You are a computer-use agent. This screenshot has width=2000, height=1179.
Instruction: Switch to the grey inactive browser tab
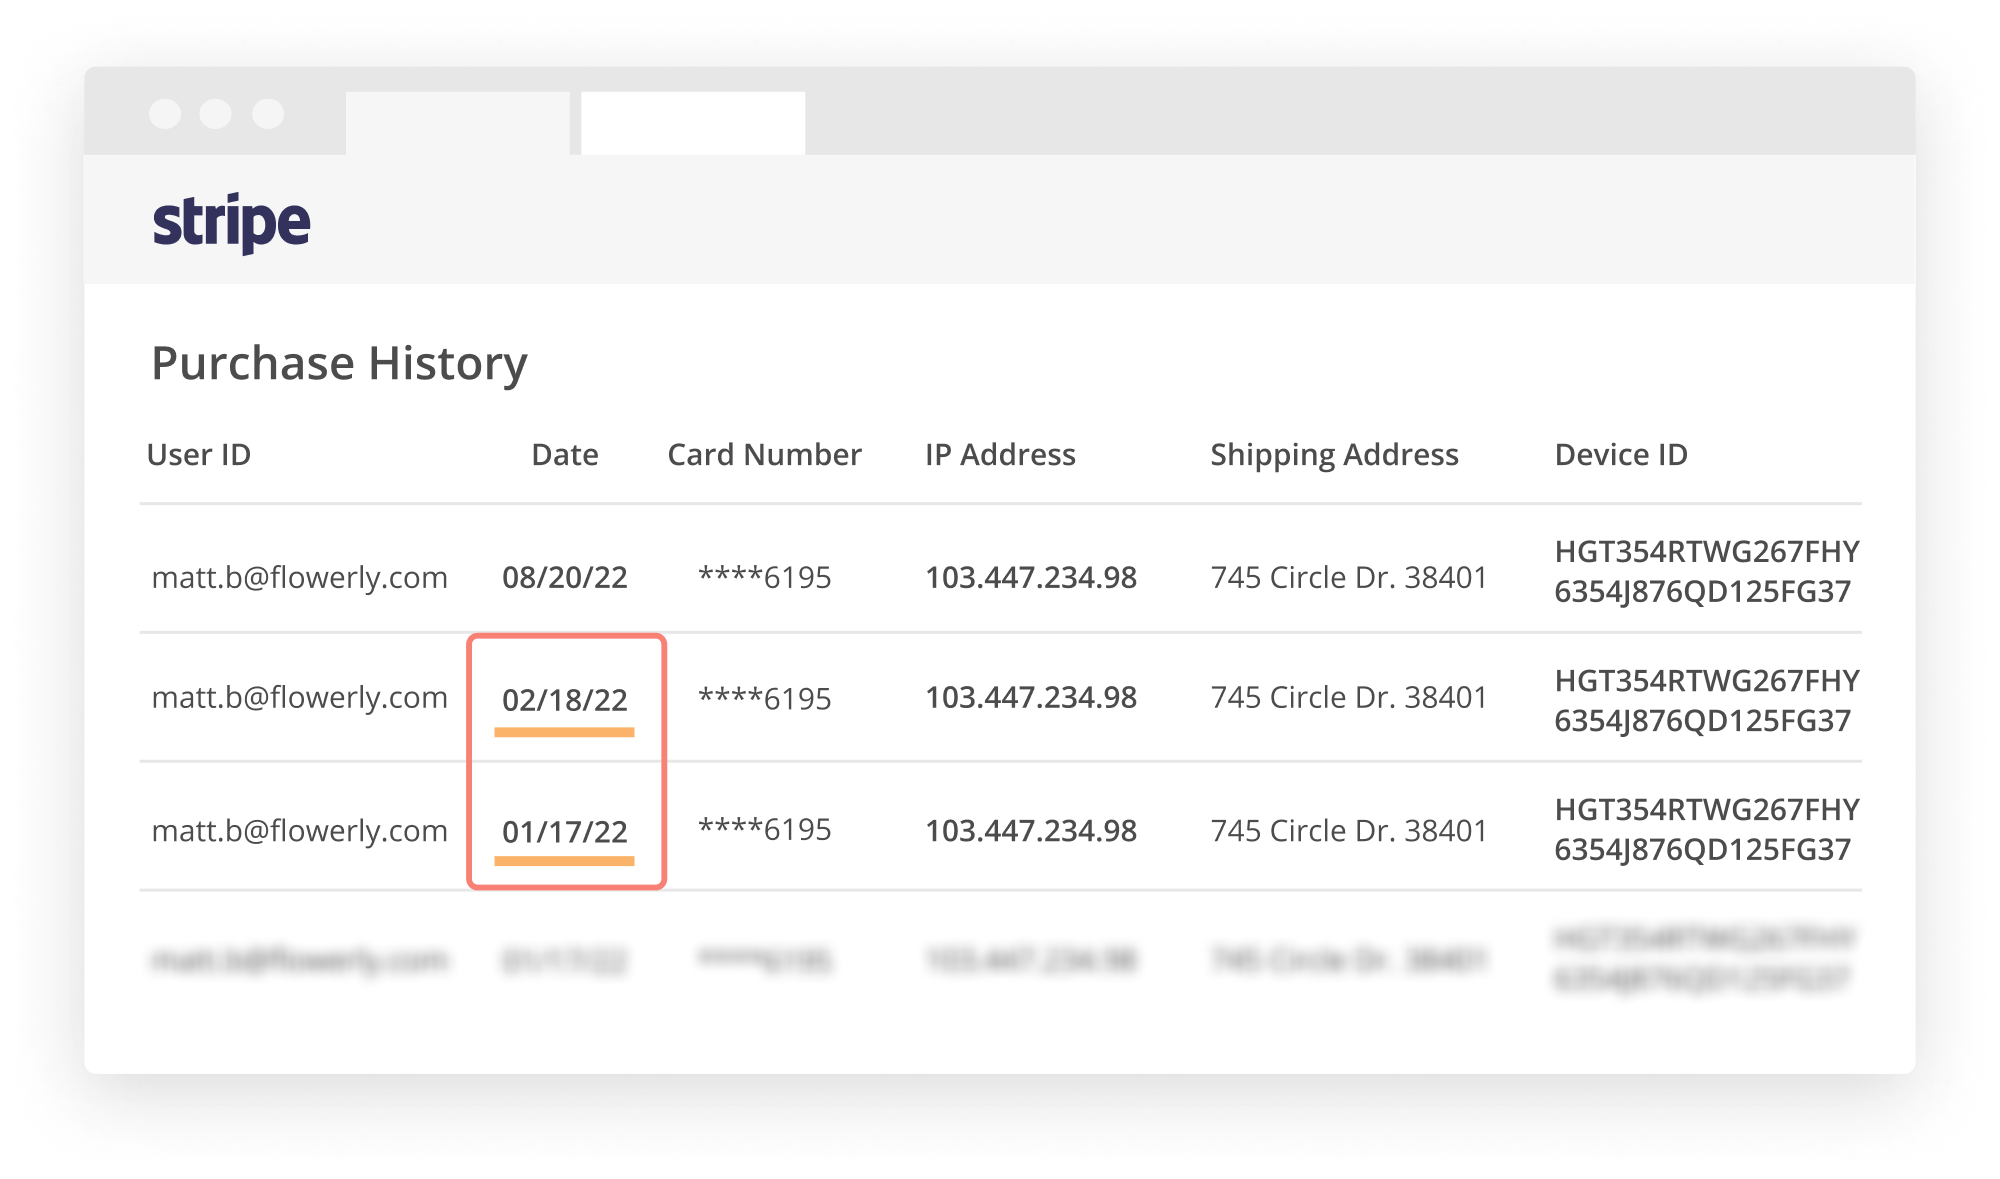[x=457, y=123]
